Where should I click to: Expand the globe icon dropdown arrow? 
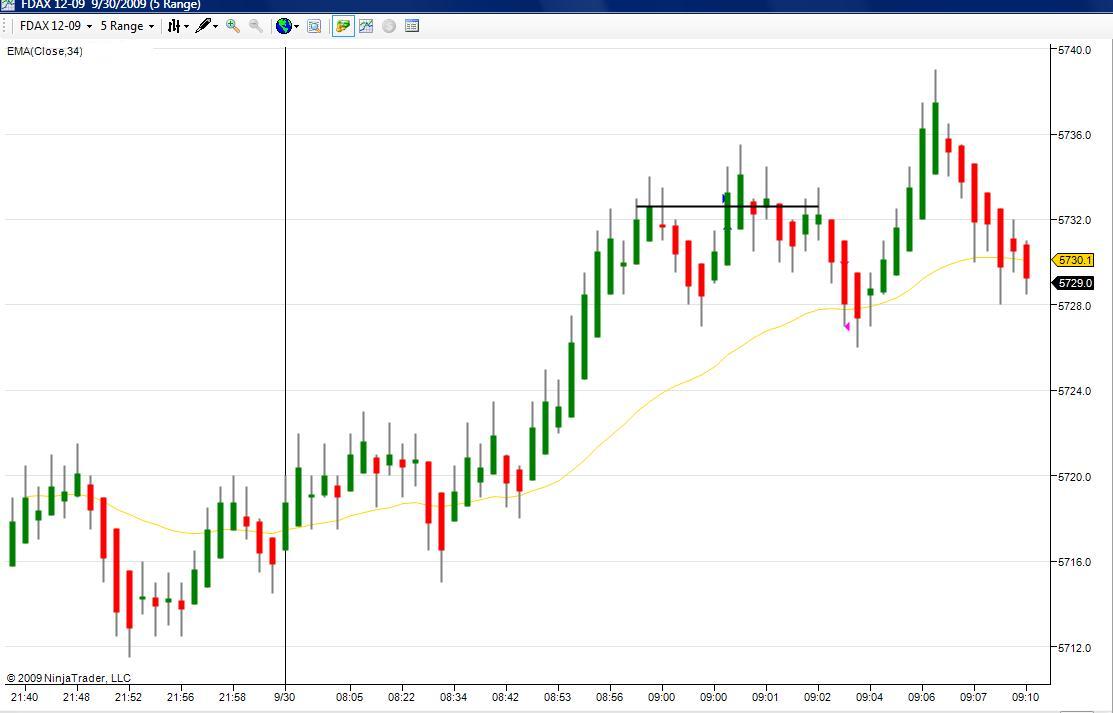pos(297,26)
